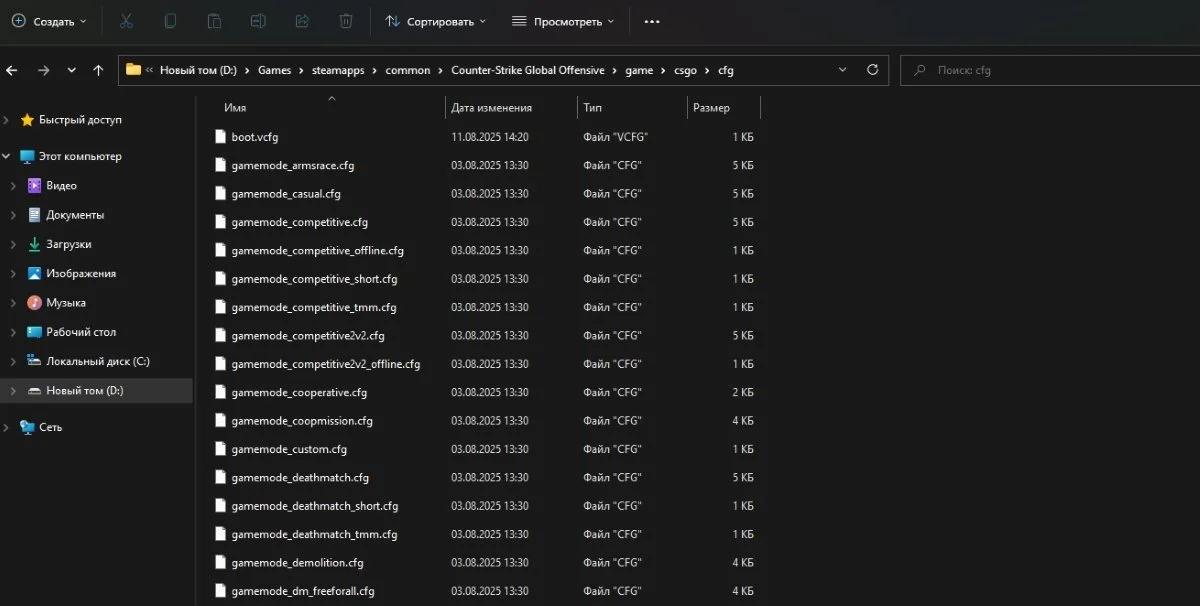
Task: Click the Локальный диск (C:) drive icon
Action: click(34, 361)
